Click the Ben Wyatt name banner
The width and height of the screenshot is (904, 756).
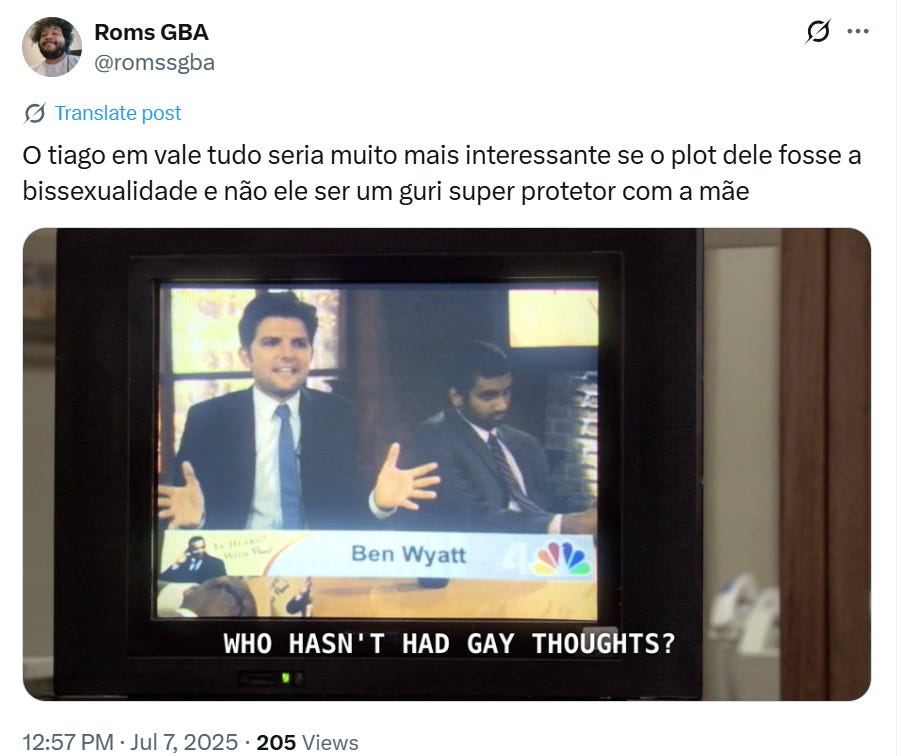pyautogui.click(x=408, y=554)
